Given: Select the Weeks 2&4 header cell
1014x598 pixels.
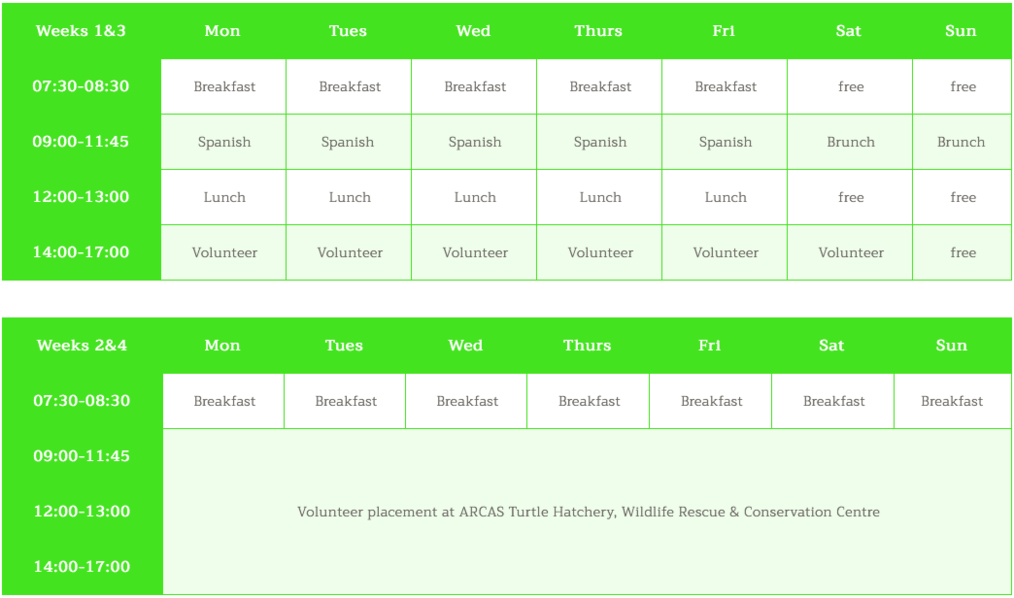Looking at the screenshot, I should click(82, 345).
